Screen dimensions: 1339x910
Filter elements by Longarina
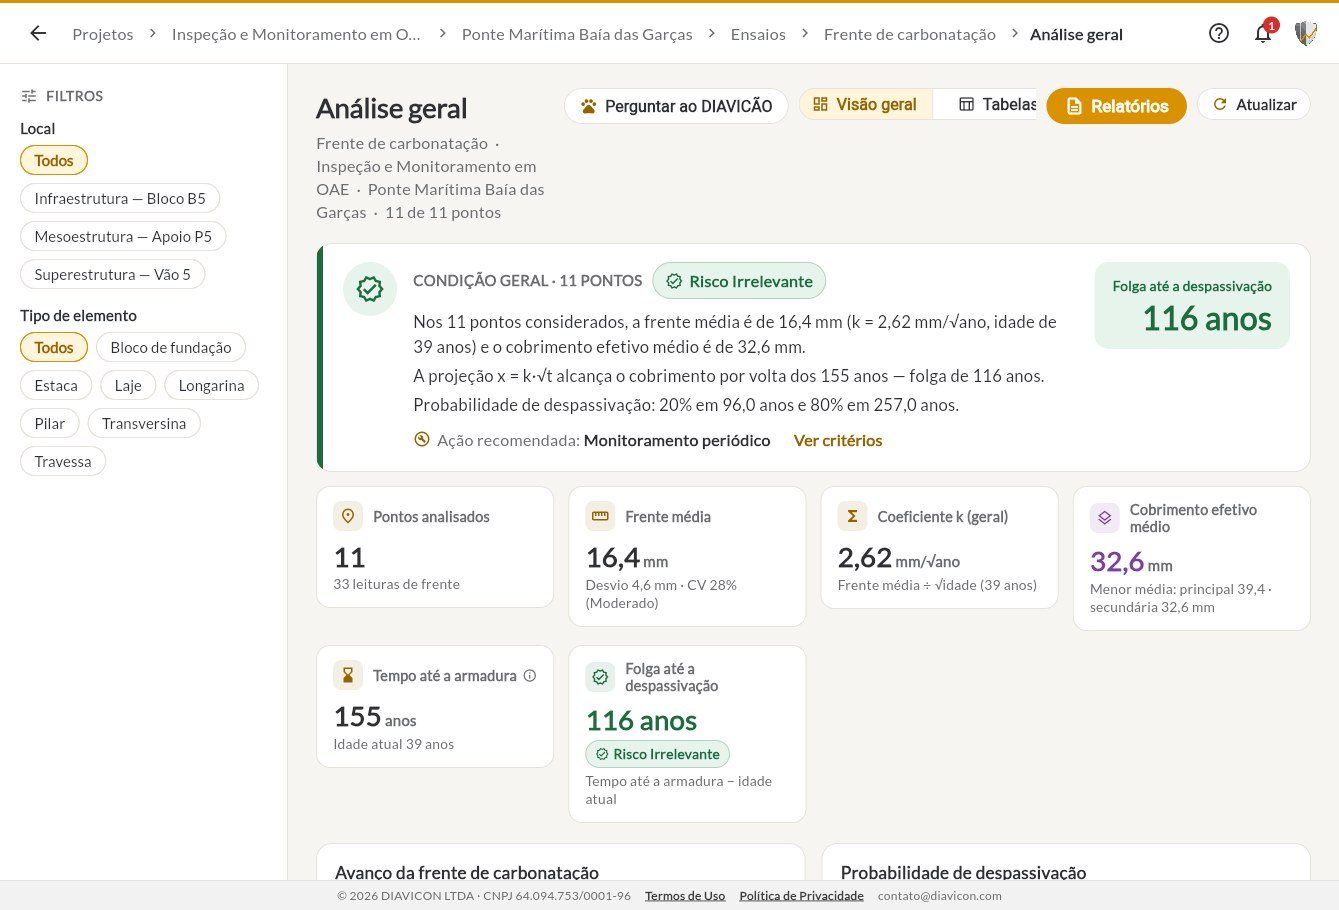[x=211, y=385]
